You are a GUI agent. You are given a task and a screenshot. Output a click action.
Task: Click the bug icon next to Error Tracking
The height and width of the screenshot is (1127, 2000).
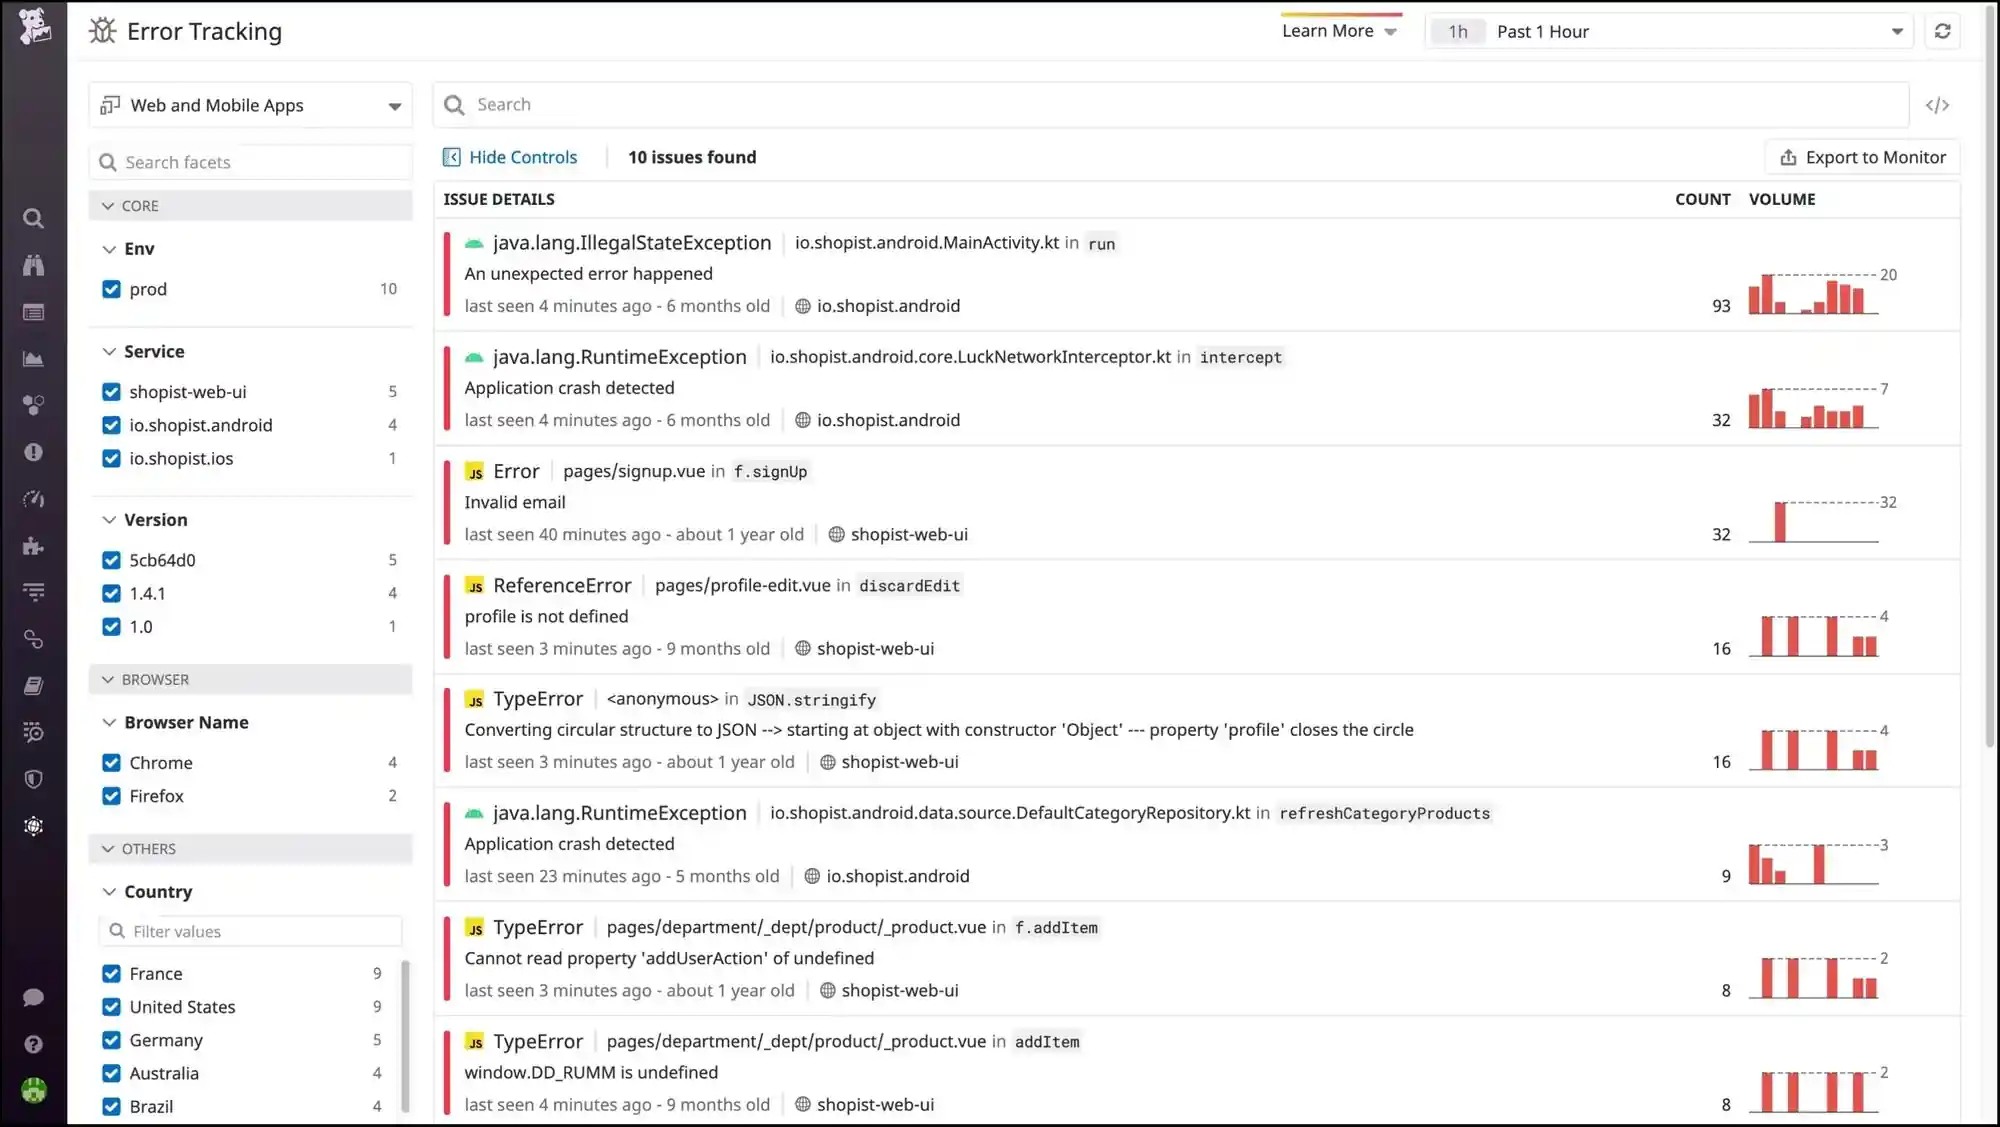[102, 31]
